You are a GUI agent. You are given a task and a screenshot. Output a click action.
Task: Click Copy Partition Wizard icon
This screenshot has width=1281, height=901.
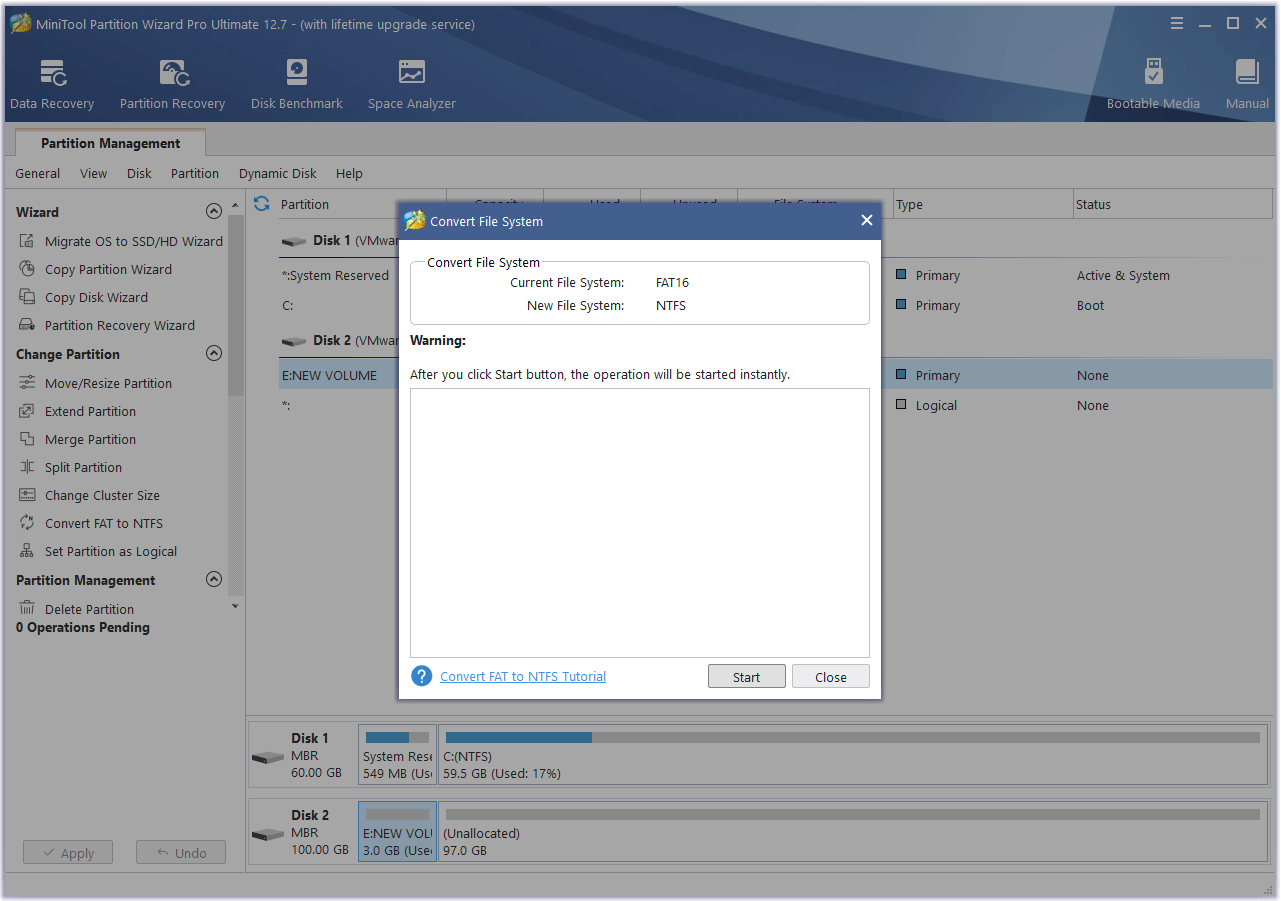click(27, 269)
